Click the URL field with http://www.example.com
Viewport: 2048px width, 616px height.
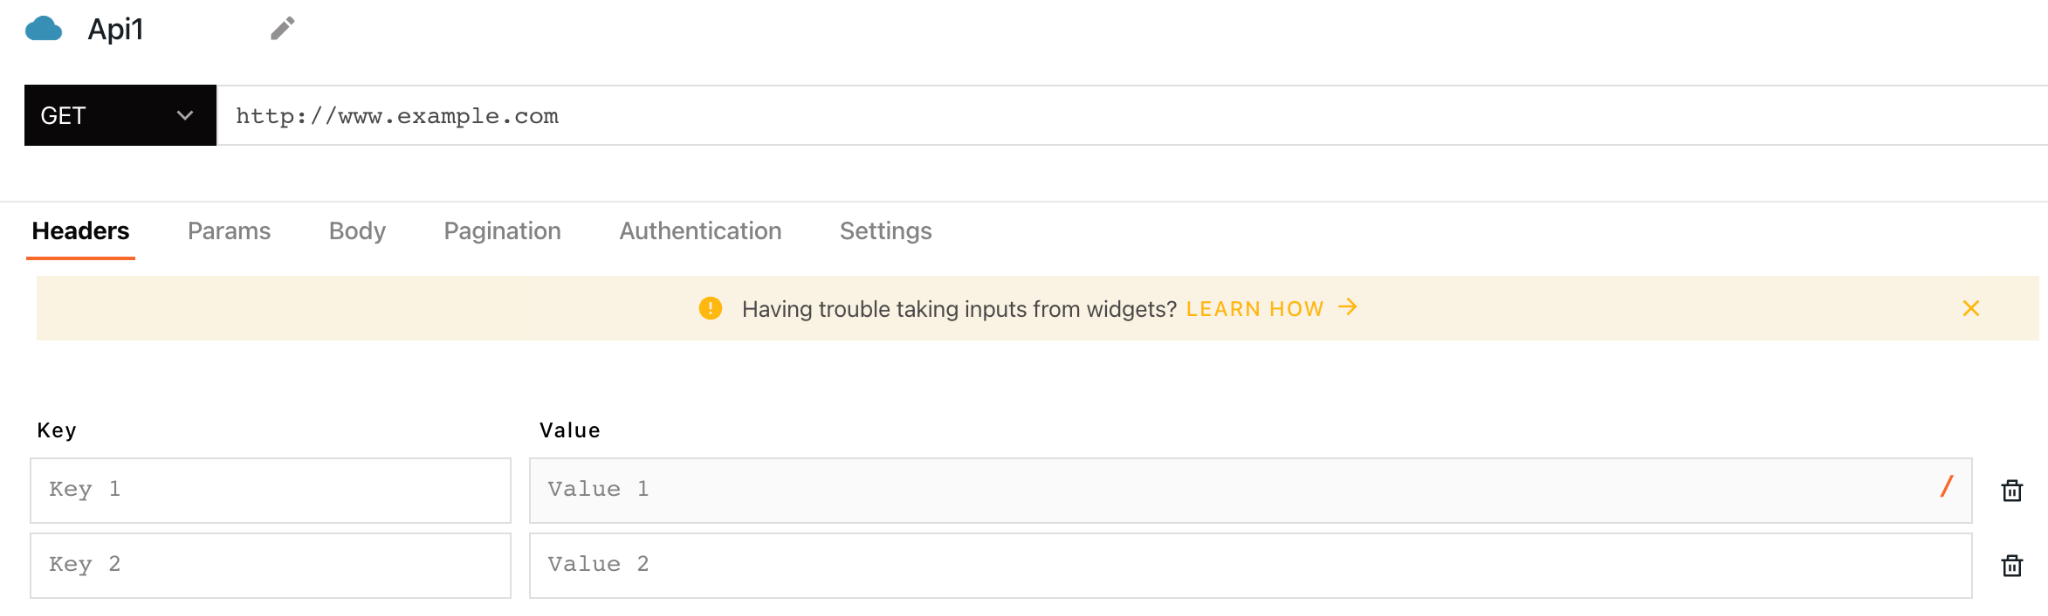[x=1100, y=116]
